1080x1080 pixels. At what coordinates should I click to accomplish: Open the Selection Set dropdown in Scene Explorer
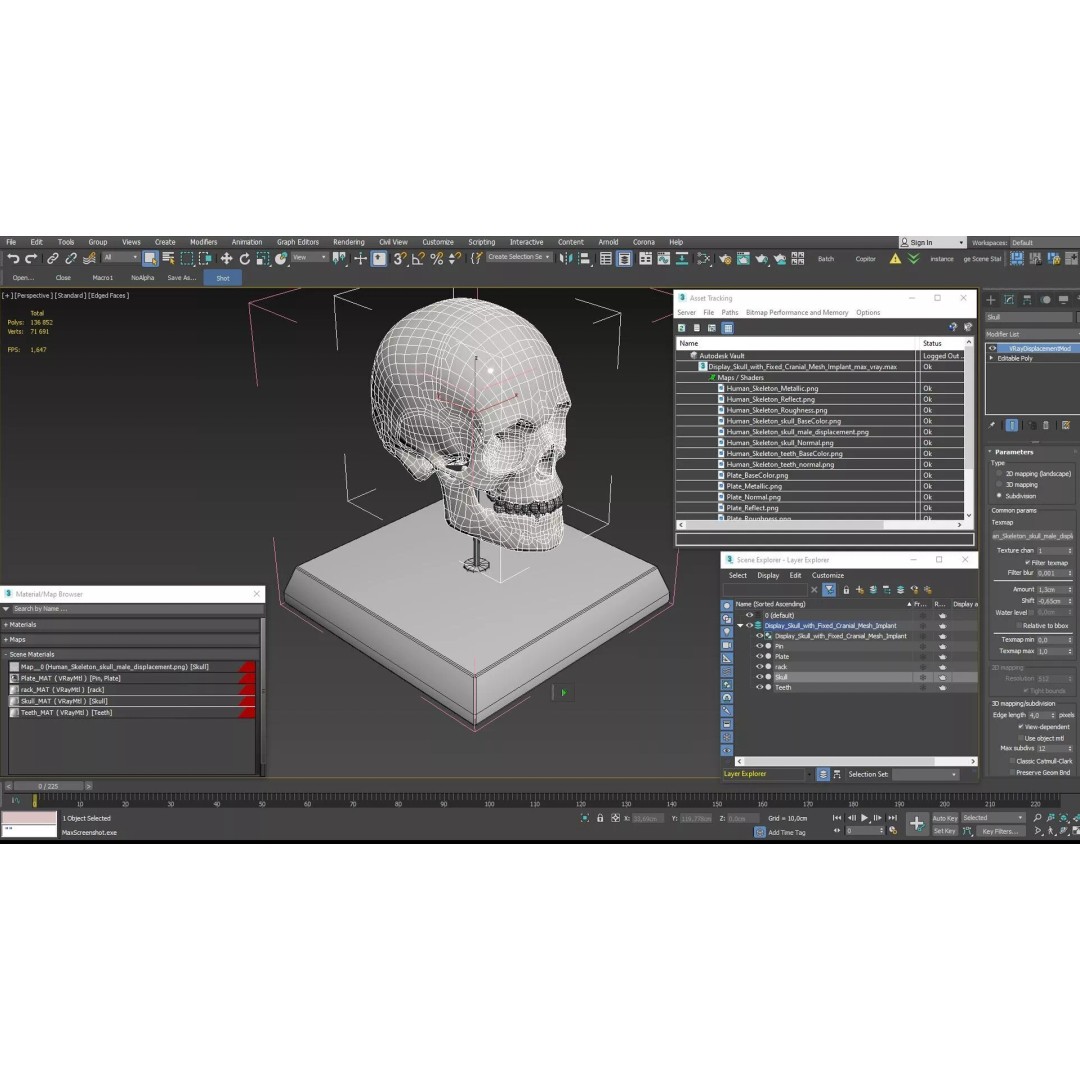pos(925,774)
